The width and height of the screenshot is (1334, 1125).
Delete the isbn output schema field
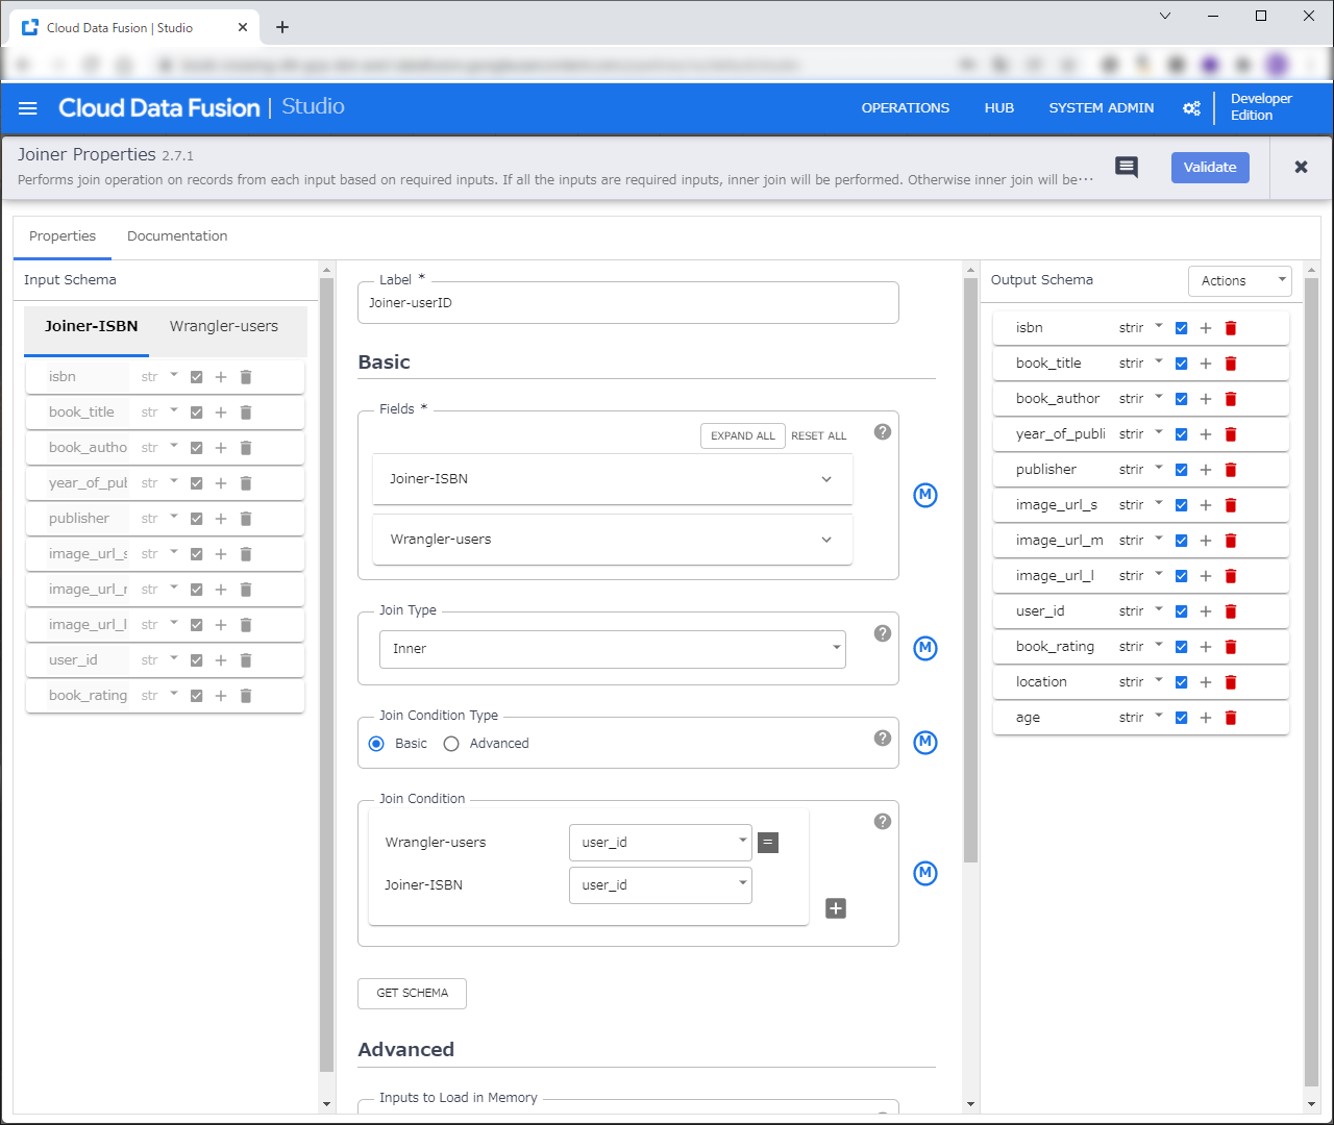pos(1231,328)
